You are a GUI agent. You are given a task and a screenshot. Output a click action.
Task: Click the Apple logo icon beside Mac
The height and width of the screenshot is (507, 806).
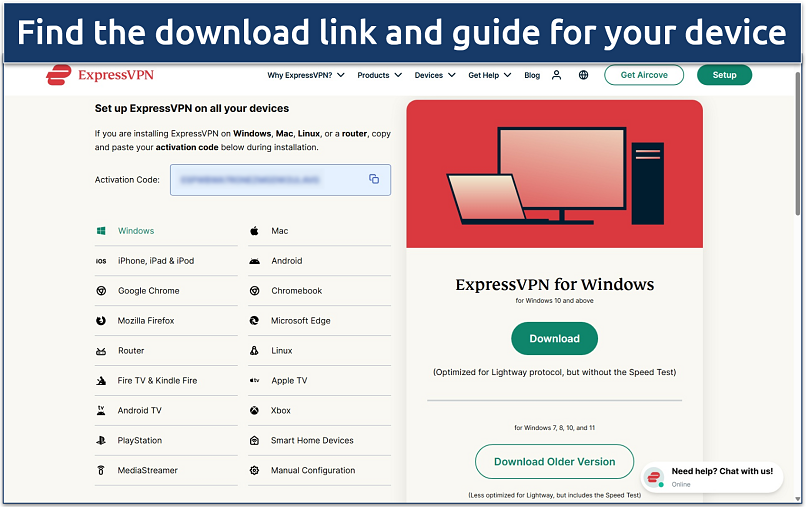click(x=254, y=231)
